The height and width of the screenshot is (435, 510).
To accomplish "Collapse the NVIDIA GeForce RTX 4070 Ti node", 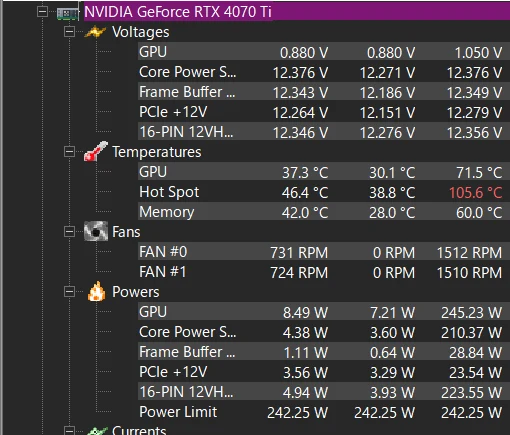I will tap(42, 12).
